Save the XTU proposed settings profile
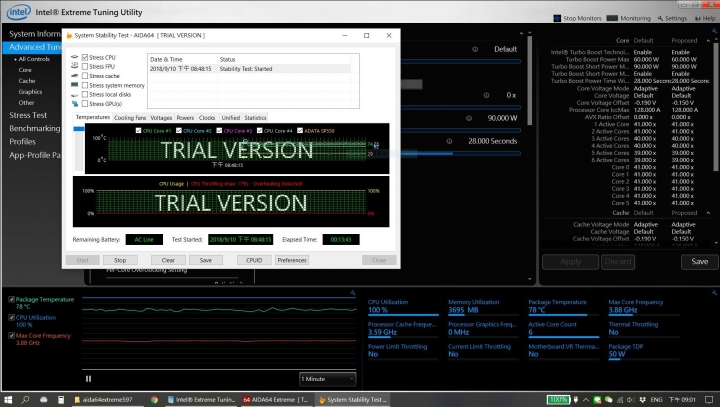 (699, 261)
